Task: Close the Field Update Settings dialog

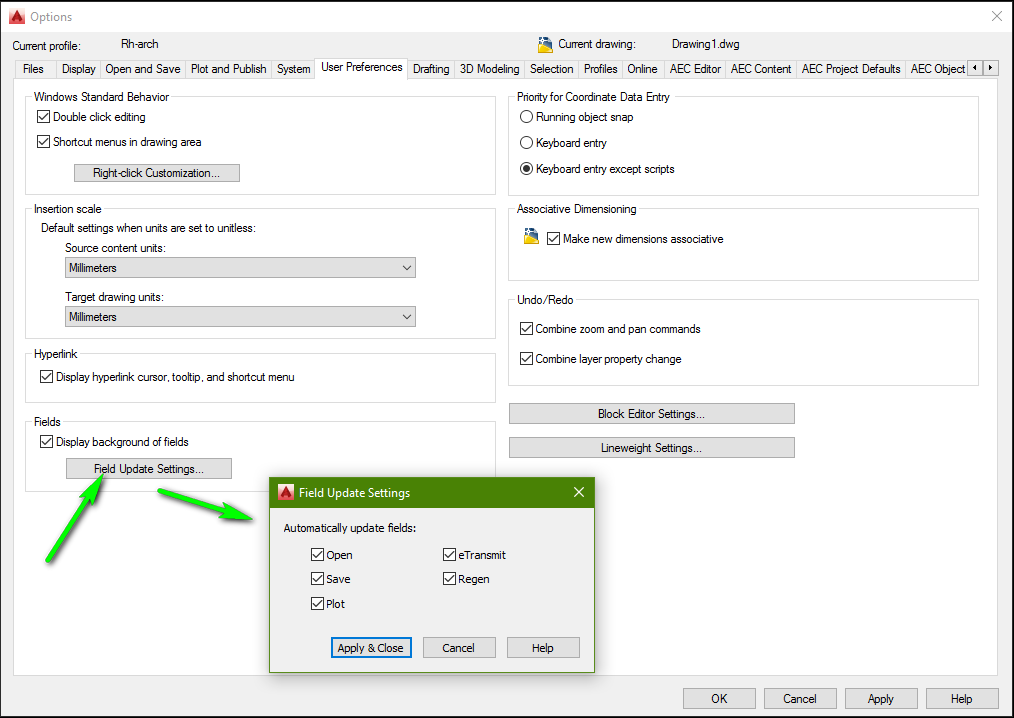Action: click(579, 492)
